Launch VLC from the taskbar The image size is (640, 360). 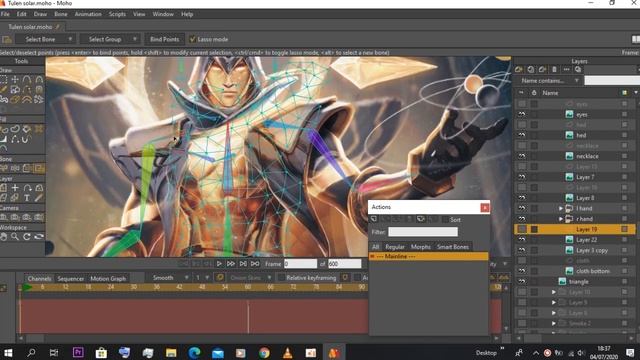tap(287, 352)
